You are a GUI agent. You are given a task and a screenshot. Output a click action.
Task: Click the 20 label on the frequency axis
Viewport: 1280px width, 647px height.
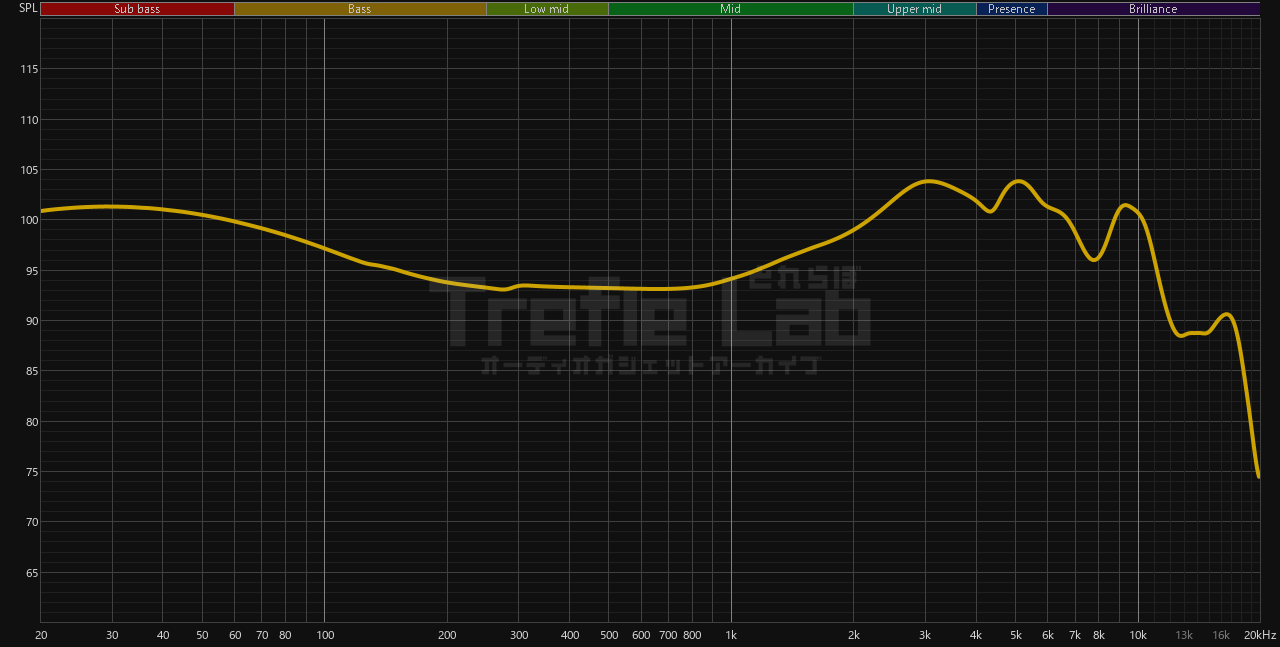click(x=41, y=635)
